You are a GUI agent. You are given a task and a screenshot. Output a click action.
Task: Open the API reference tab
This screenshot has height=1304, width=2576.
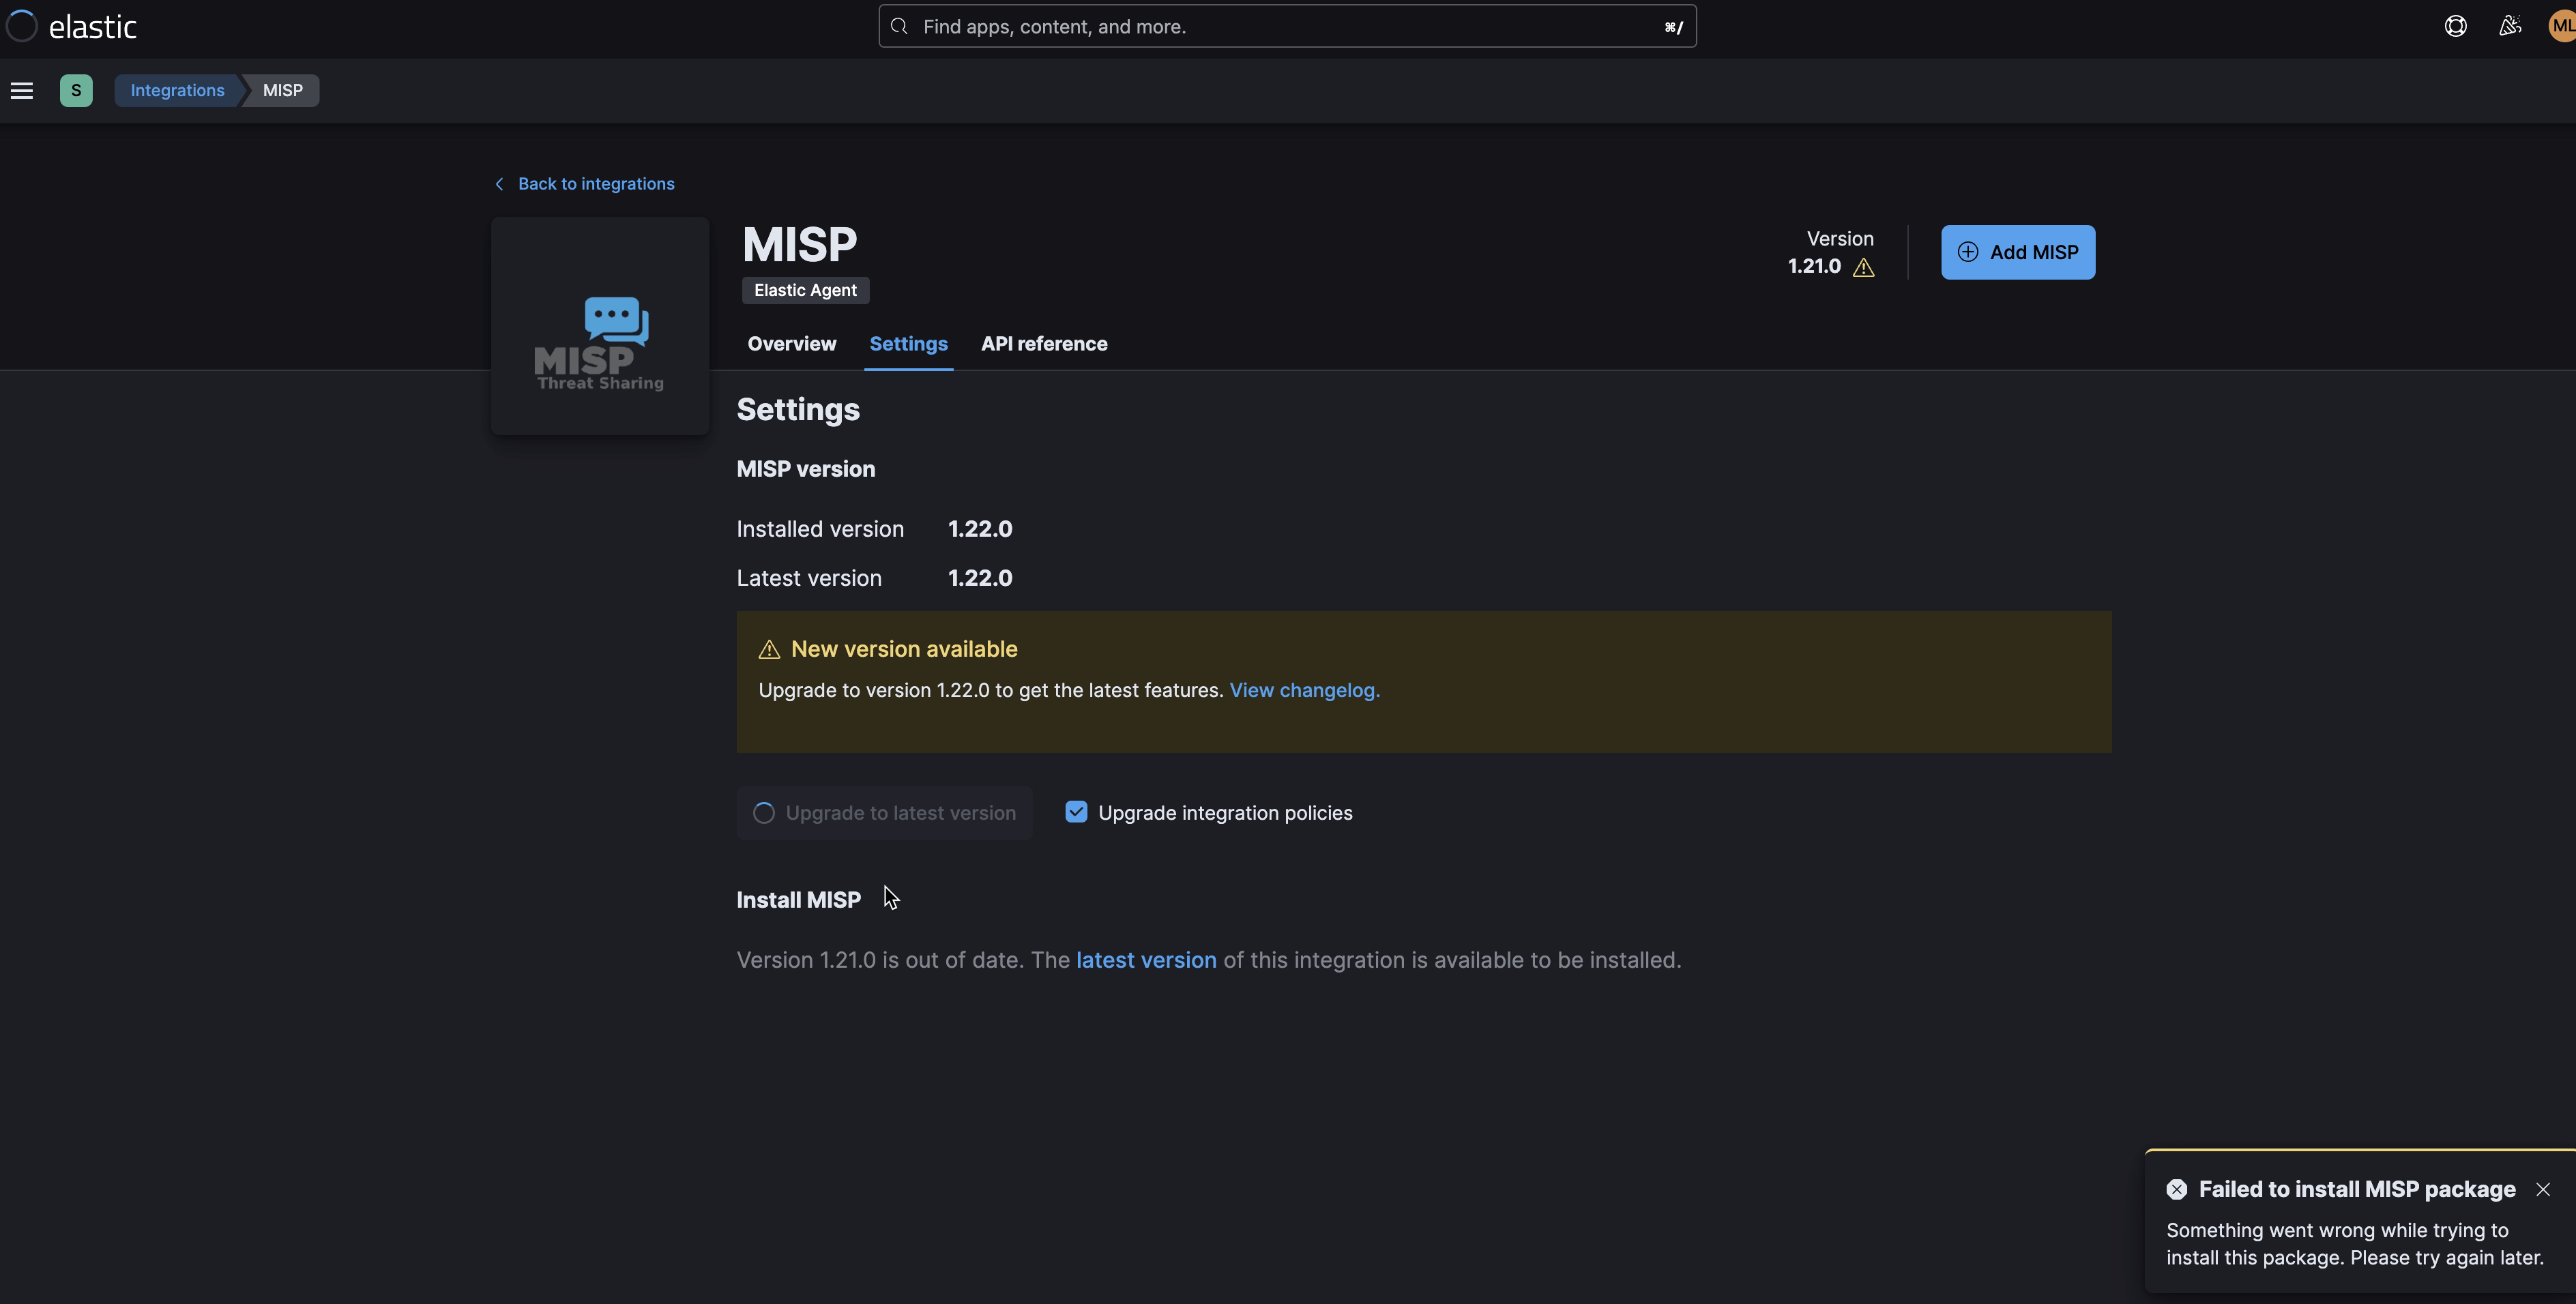1044,343
